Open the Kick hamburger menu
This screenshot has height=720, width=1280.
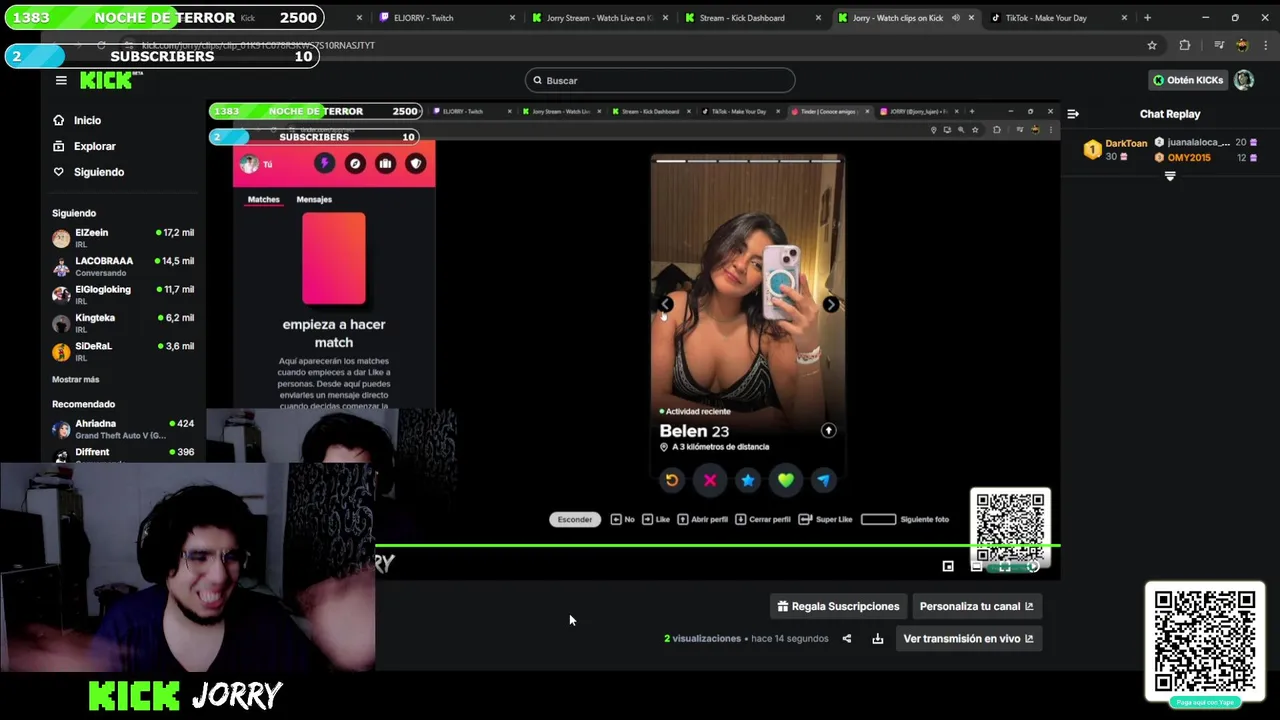[x=61, y=80]
